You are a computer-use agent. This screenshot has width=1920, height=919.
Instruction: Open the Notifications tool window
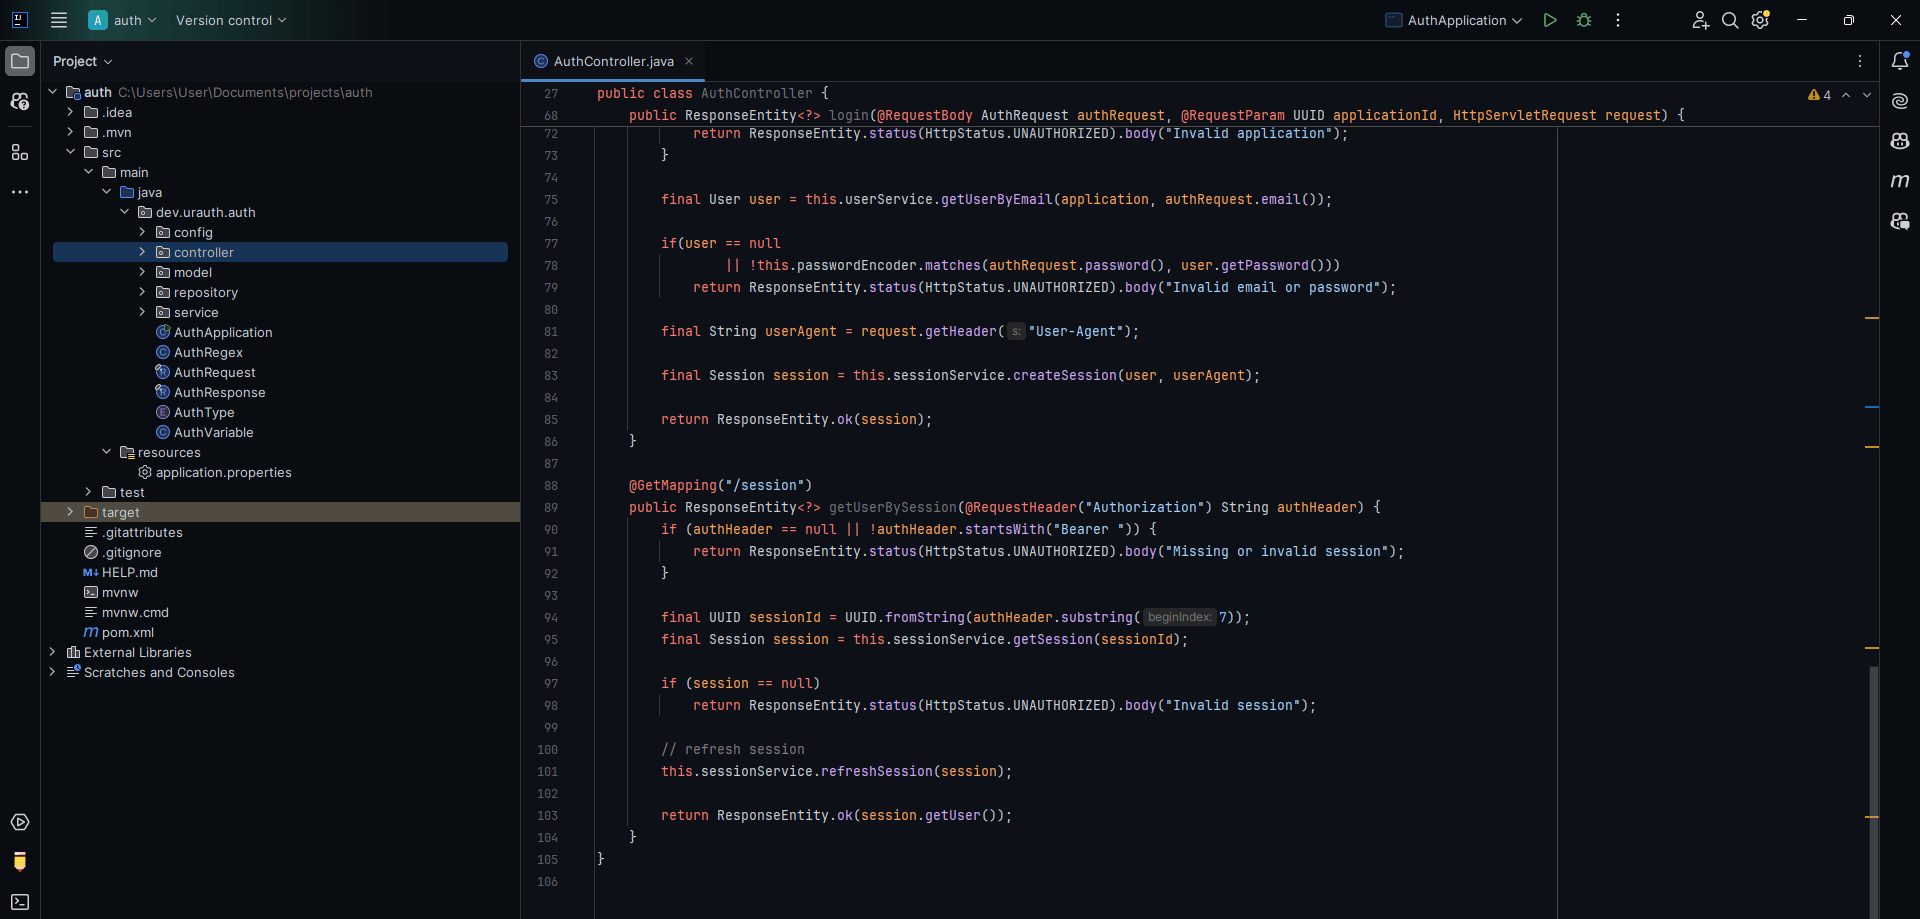1900,61
